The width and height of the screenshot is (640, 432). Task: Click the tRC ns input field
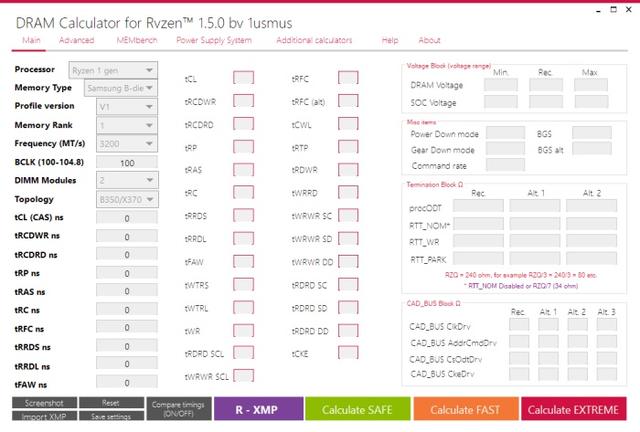click(127, 309)
